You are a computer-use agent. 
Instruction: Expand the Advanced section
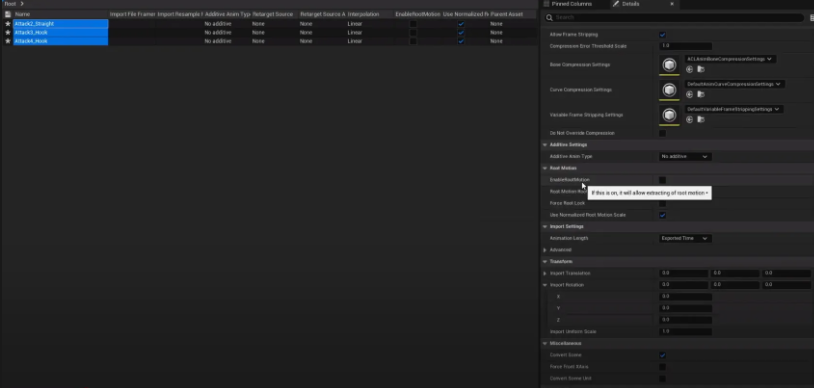545,250
